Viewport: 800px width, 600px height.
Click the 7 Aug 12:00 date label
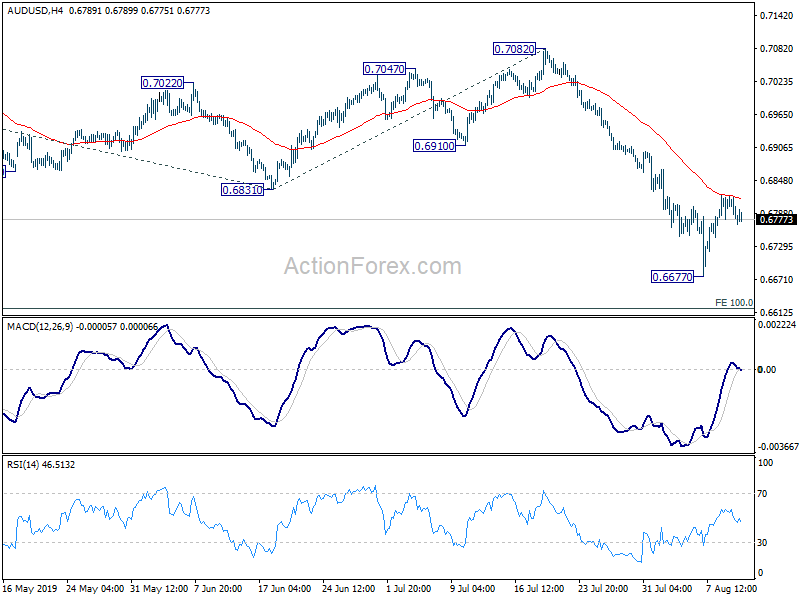tap(731, 588)
